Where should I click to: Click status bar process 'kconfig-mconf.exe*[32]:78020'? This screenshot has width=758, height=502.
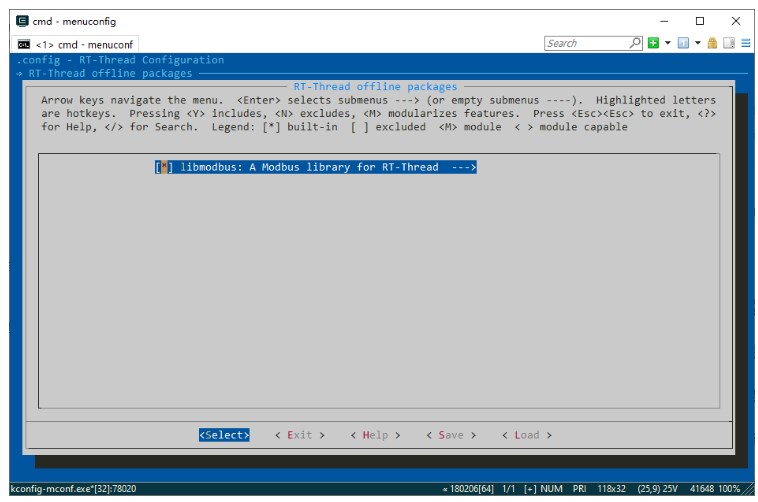tap(73, 488)
